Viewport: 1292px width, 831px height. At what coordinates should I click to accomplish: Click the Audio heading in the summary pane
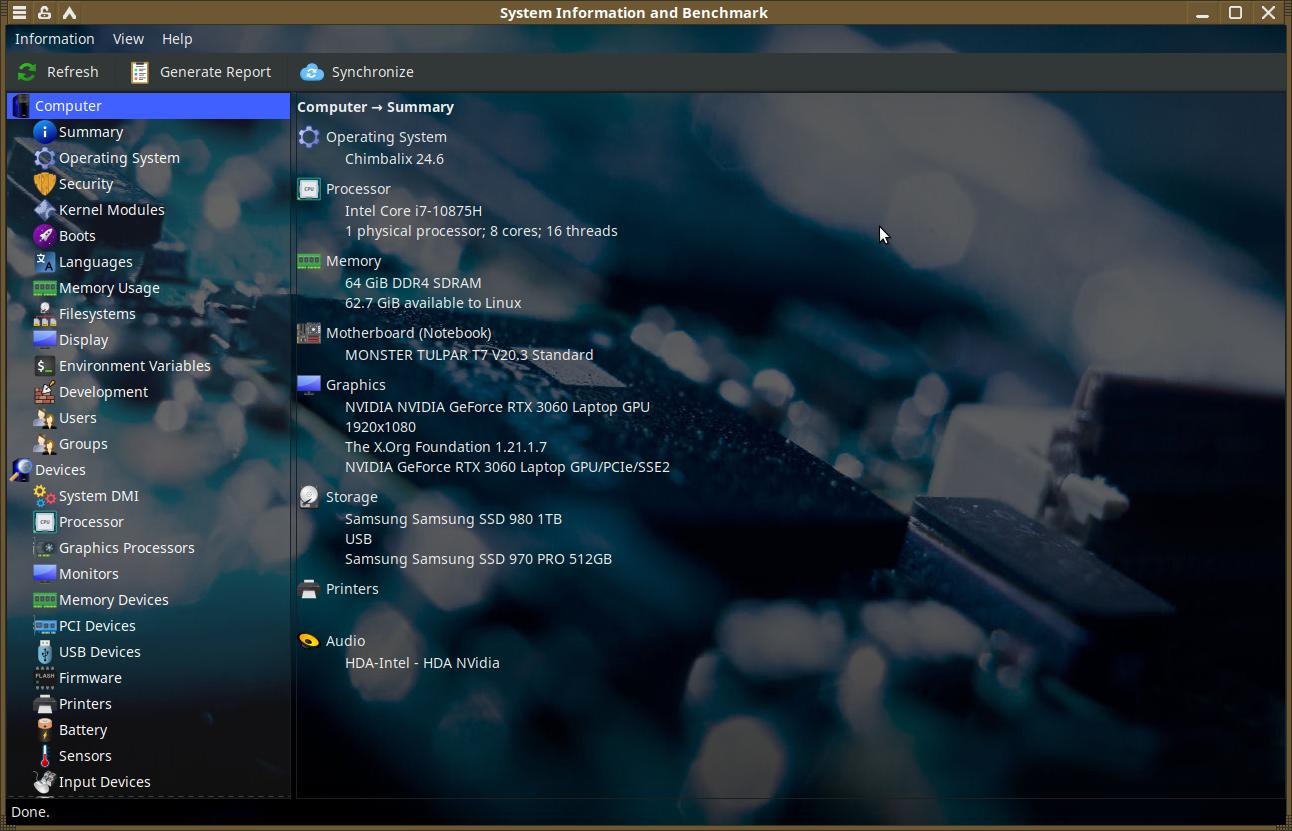(x=345, y=641)
